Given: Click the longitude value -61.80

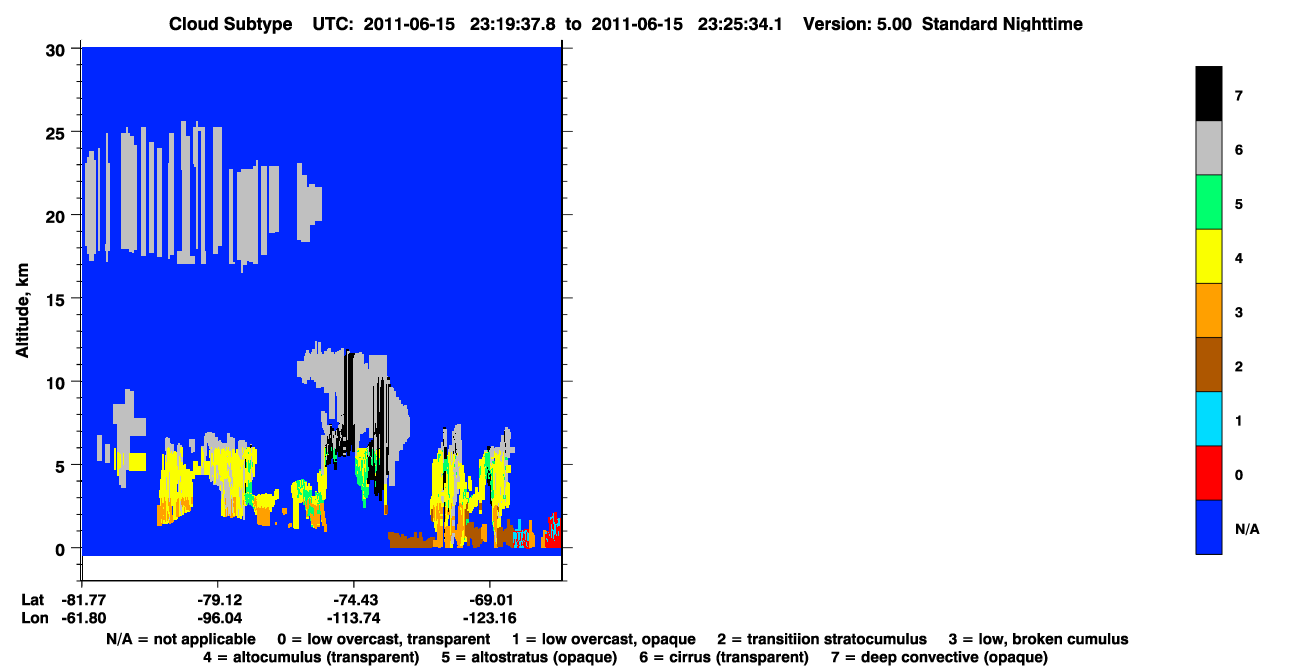Looking at the screenshot, I should (82, 618).
